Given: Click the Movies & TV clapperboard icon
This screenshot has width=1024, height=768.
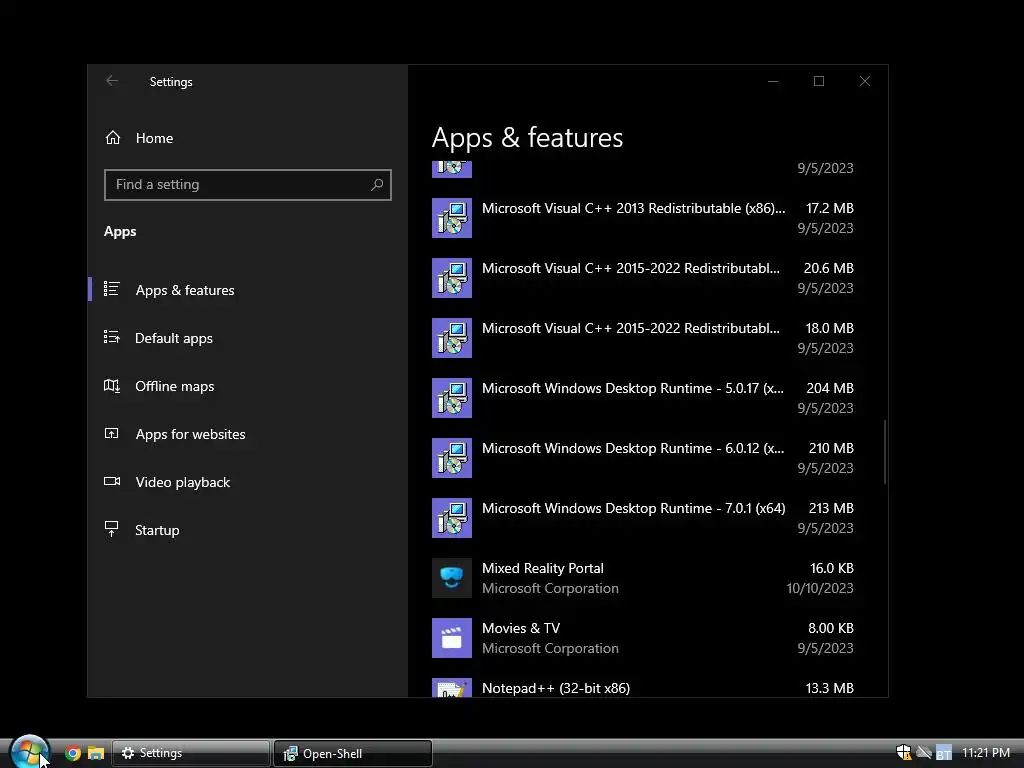Looking at the screenshot, I should [452, 639].
